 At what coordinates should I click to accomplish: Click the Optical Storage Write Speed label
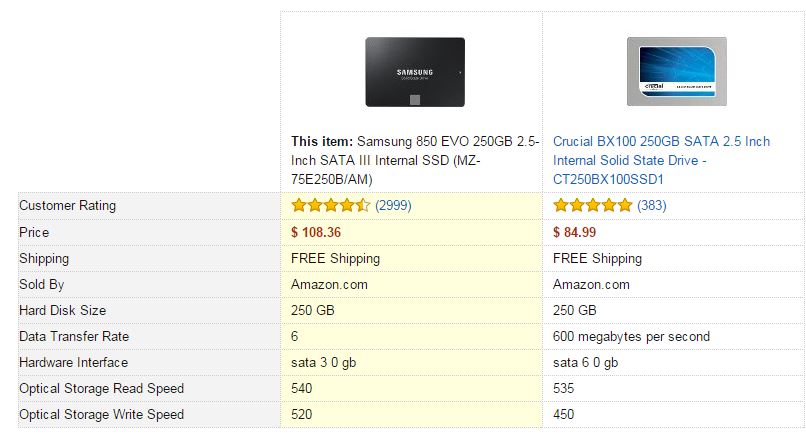(101, 414)
